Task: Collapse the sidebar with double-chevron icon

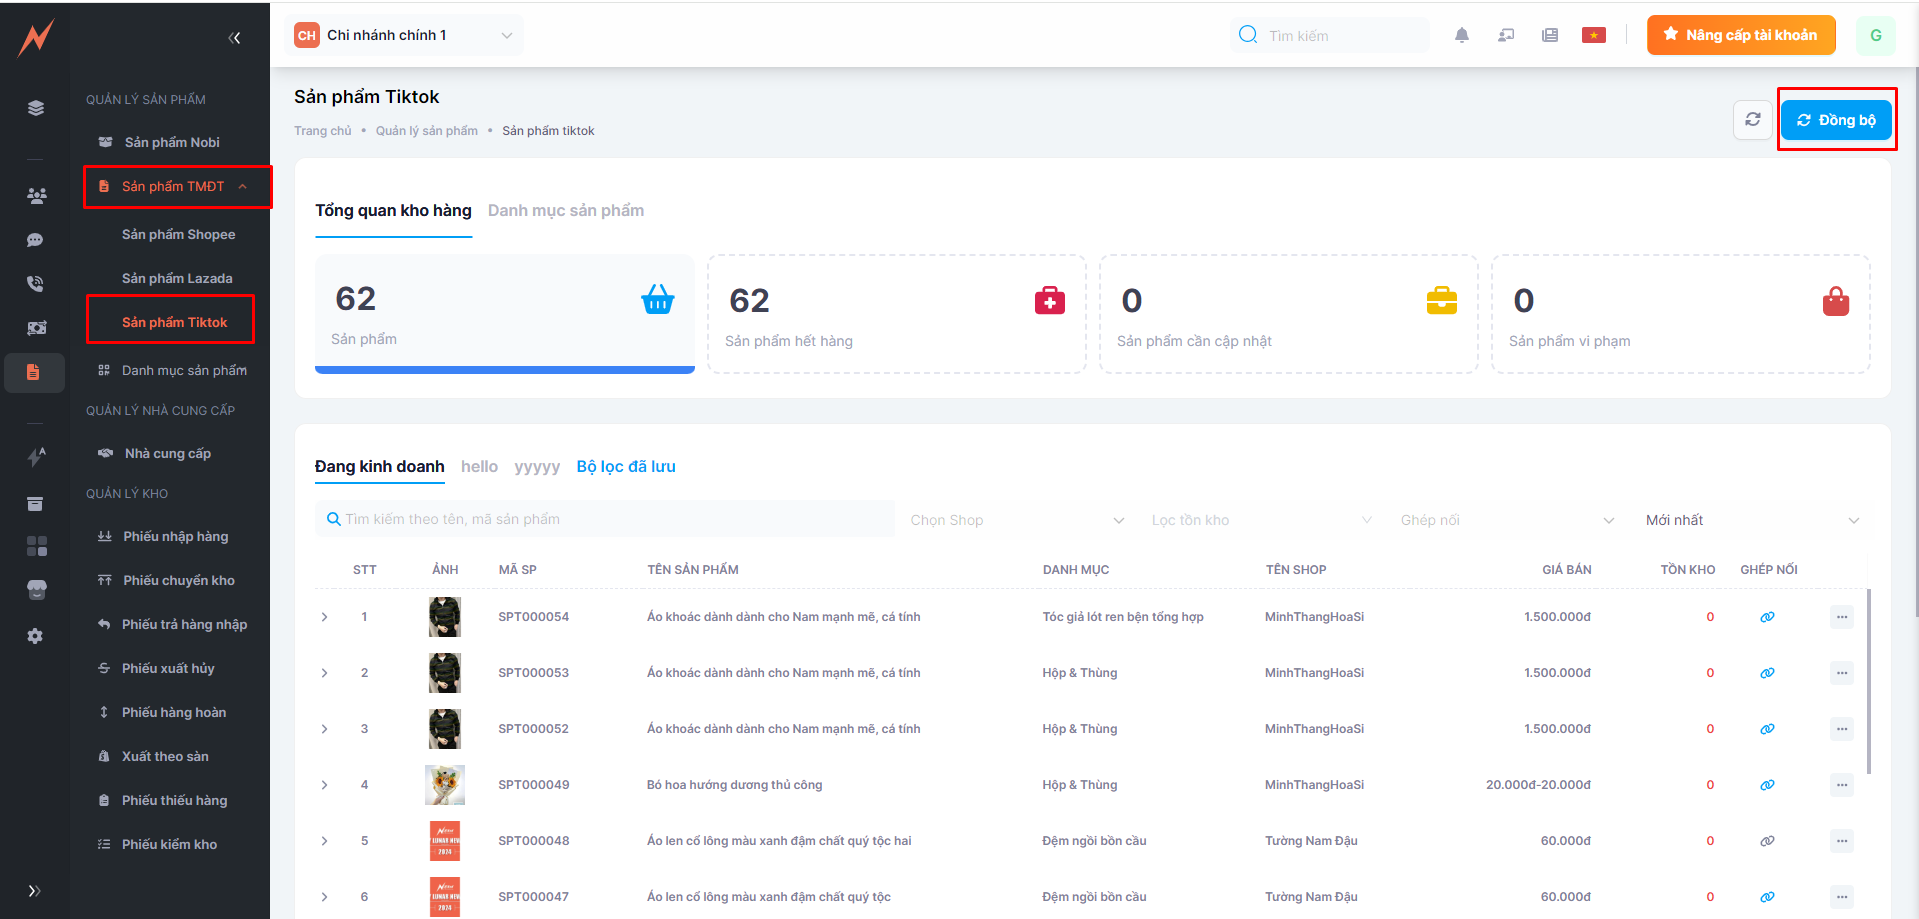Action: [x=234, y=38]
